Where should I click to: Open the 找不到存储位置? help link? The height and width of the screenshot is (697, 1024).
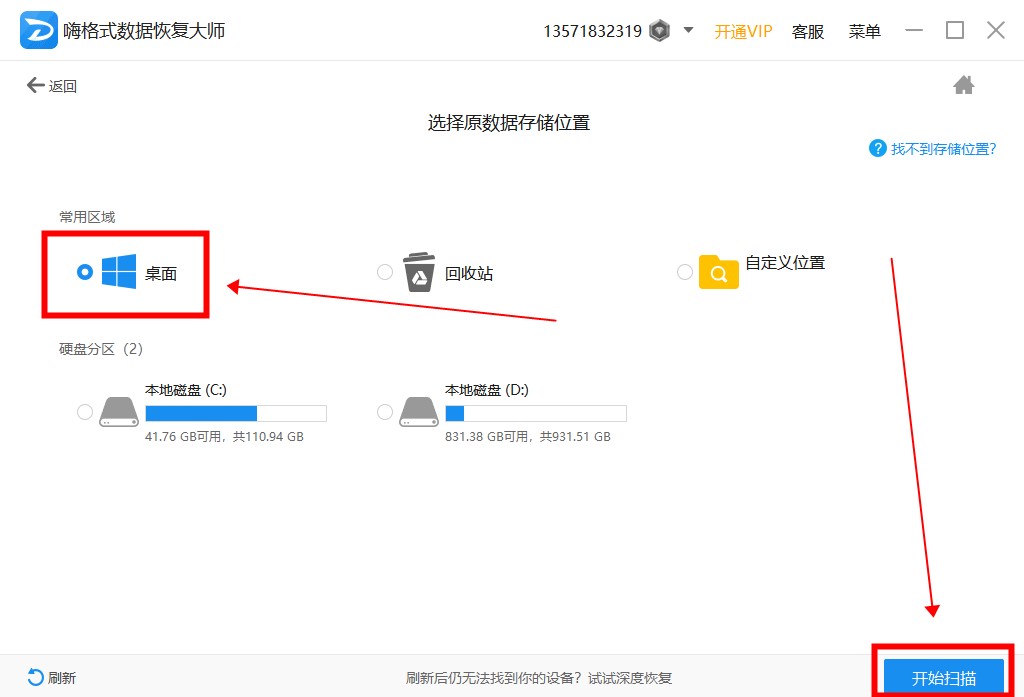pos(944,149)
